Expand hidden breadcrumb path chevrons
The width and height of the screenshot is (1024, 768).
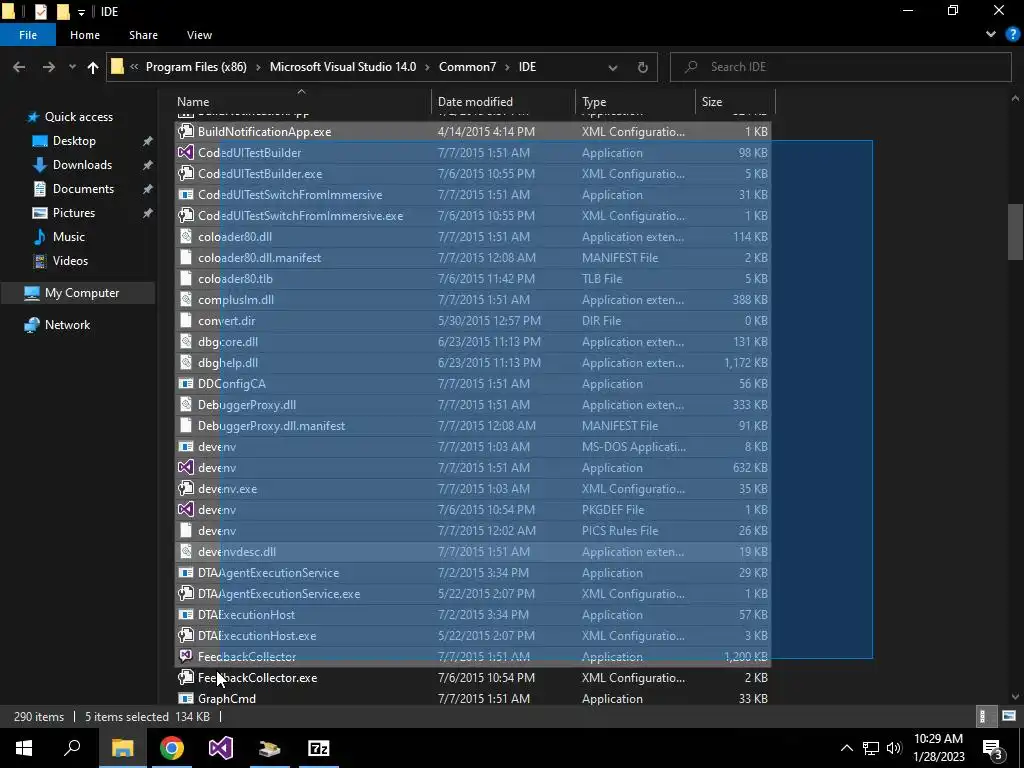[134, 67]
